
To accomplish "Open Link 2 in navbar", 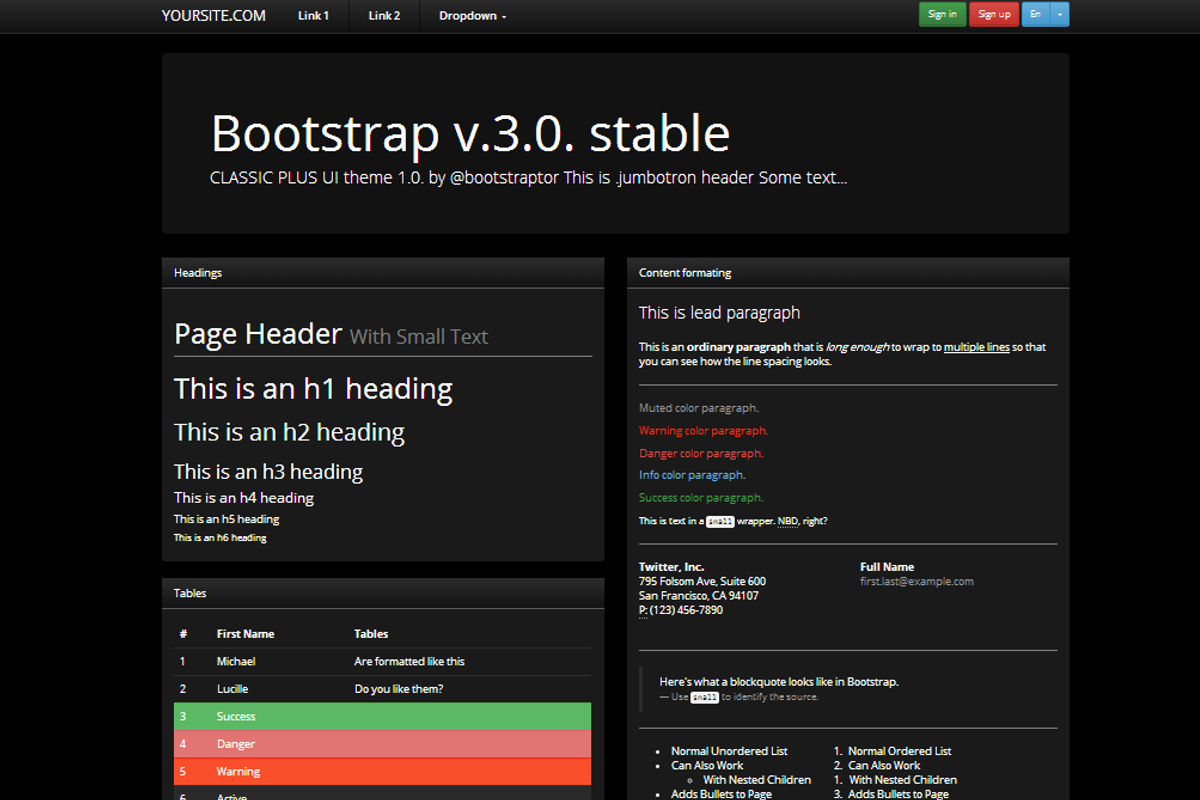I will [x=384, y=15].
